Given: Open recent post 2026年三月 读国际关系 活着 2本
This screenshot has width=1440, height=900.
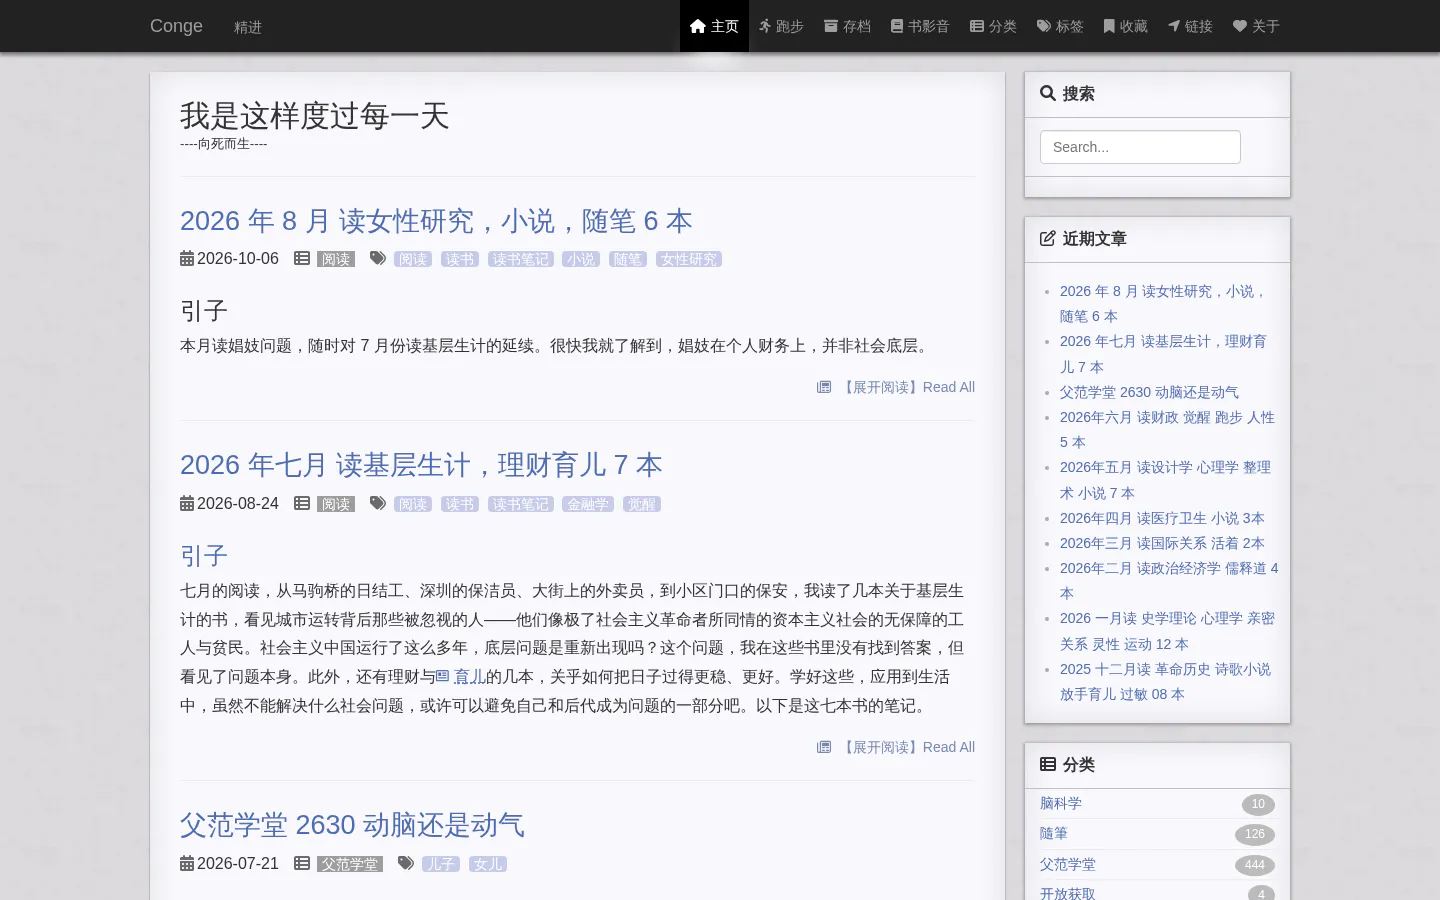Looking at the screenshot, I should (1162, 543).
